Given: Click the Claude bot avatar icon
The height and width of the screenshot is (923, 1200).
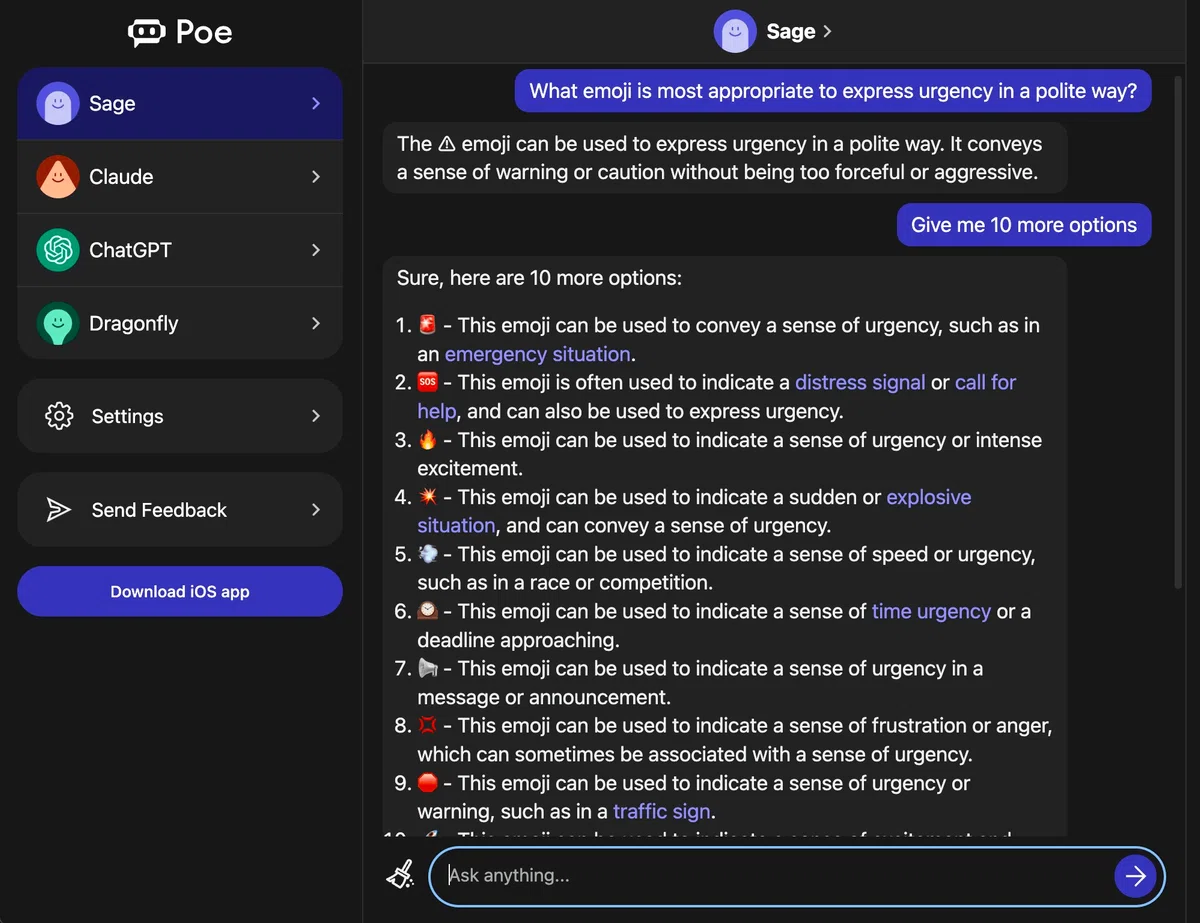Looking at the screenshot, I should click(x=58, y=177).
